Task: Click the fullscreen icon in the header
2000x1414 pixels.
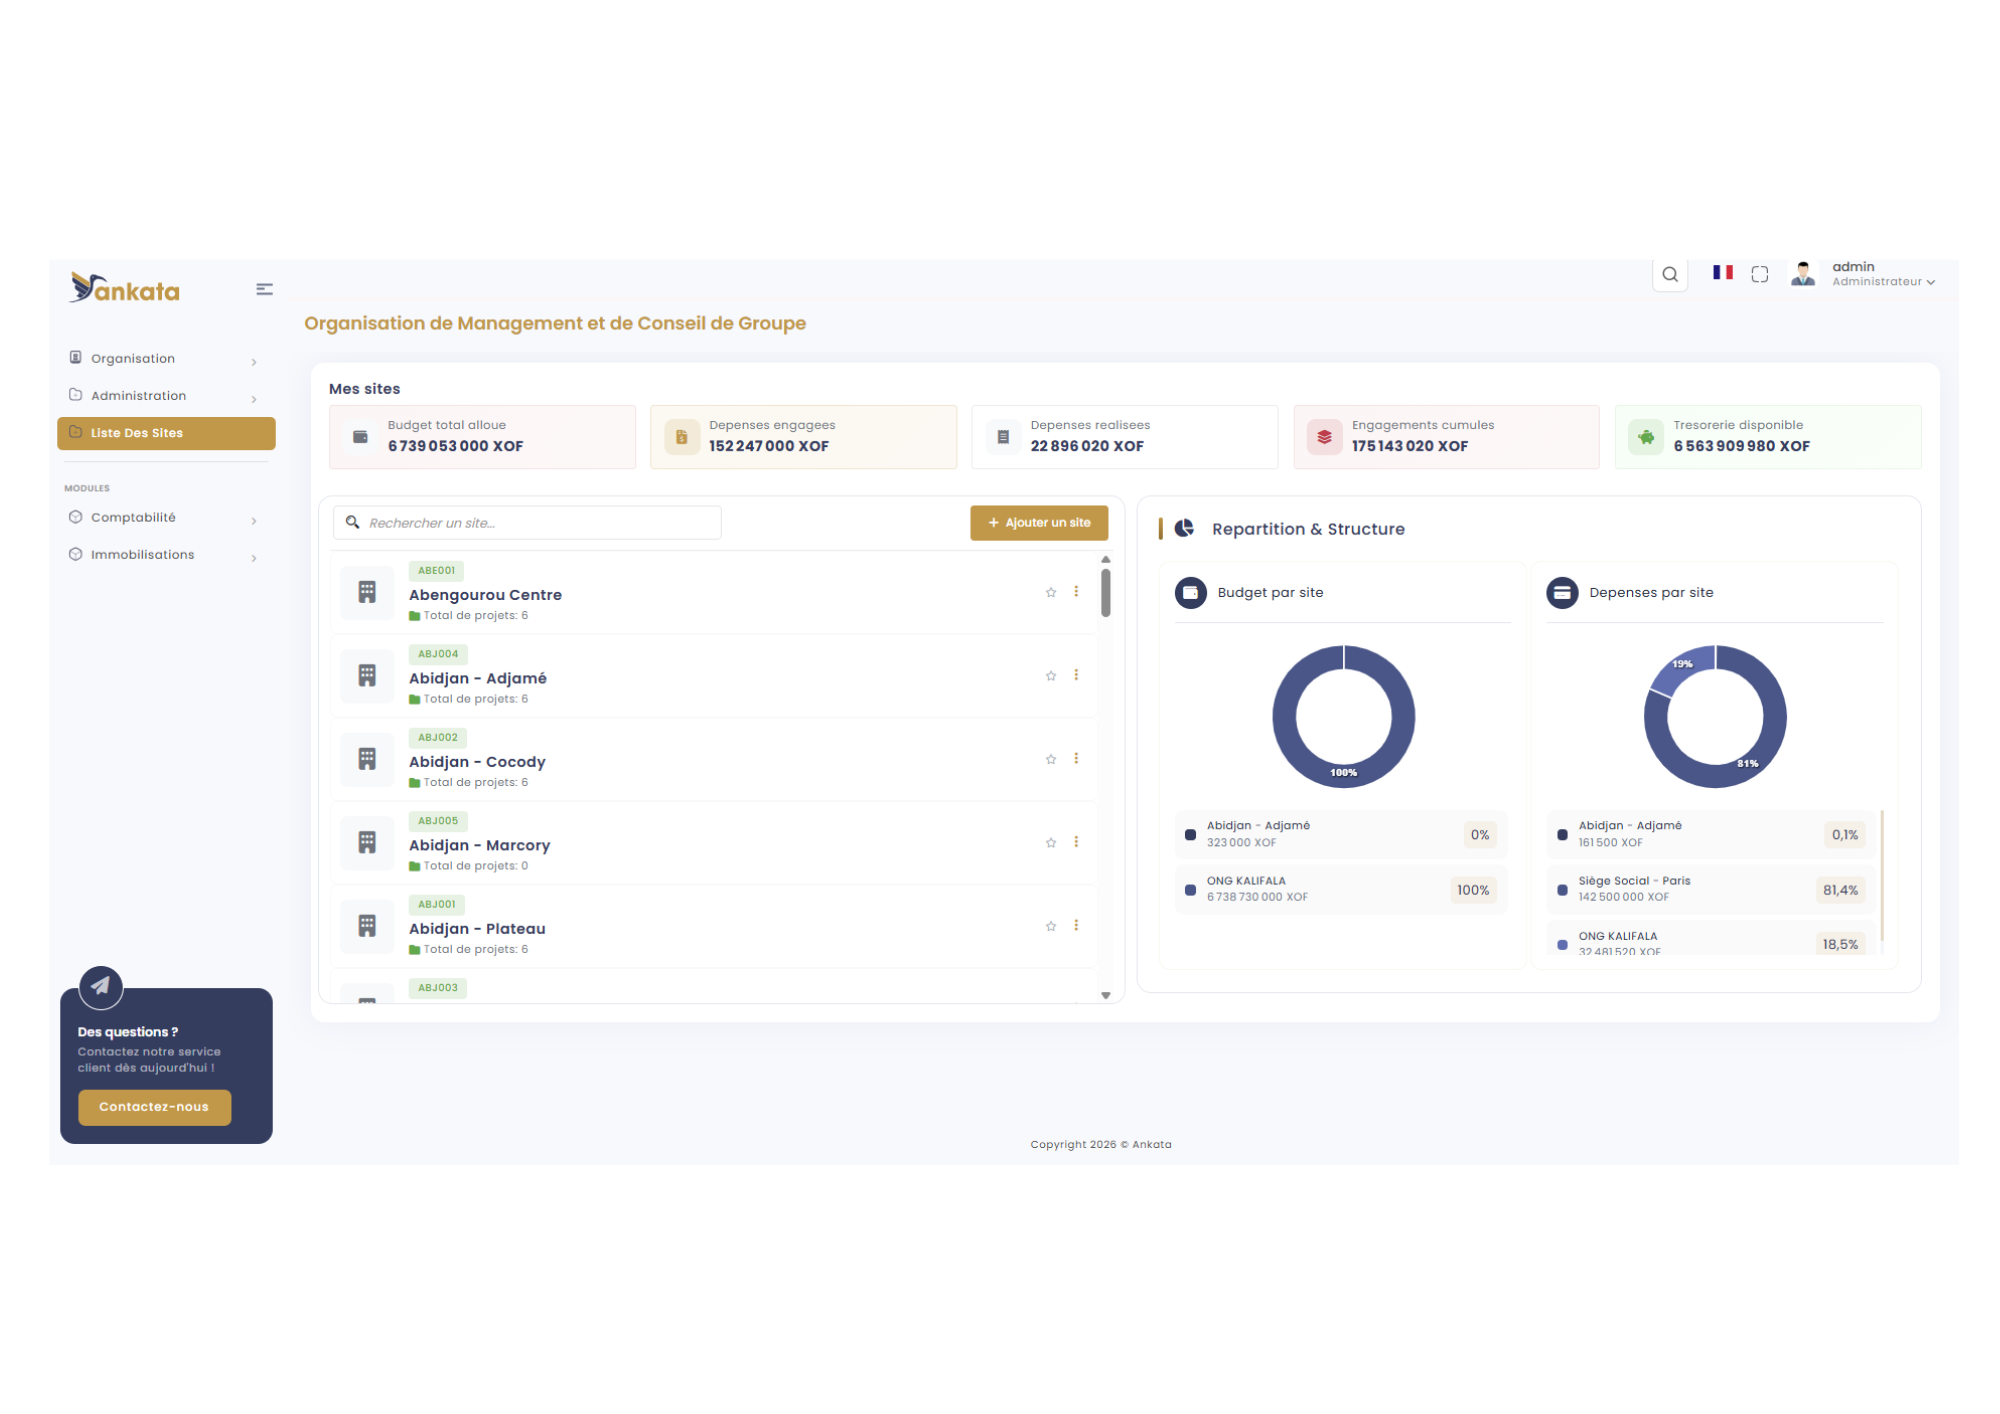Action: pos(1760,274)
